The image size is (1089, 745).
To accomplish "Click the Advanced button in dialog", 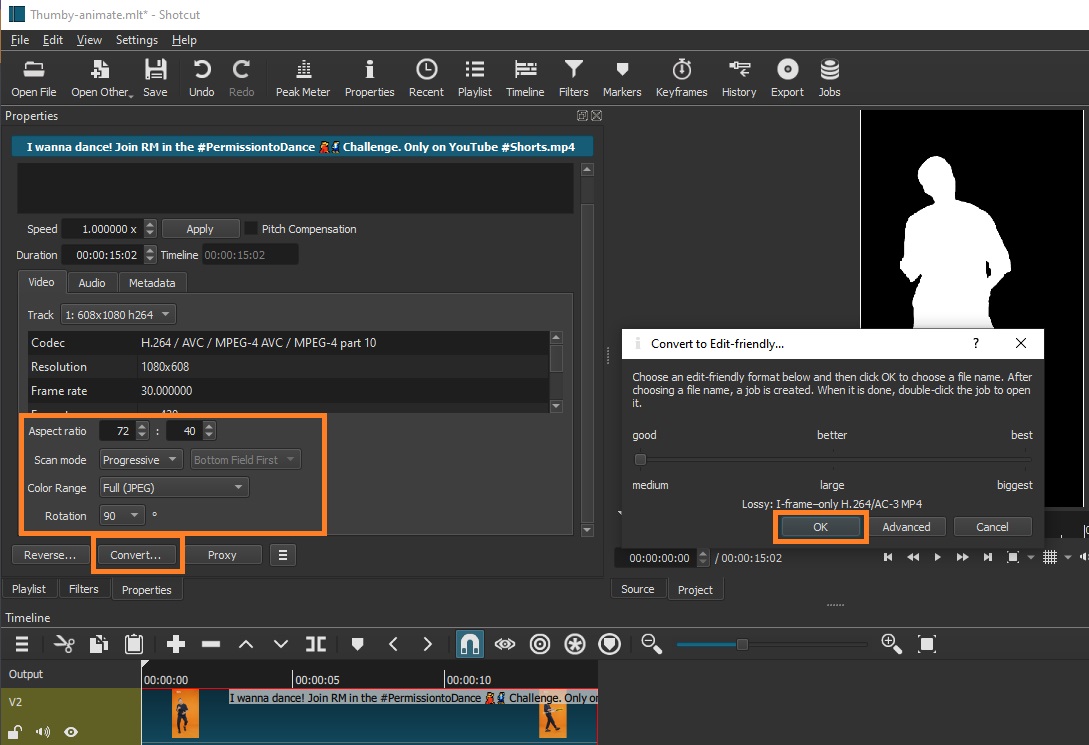I will 906,527.
